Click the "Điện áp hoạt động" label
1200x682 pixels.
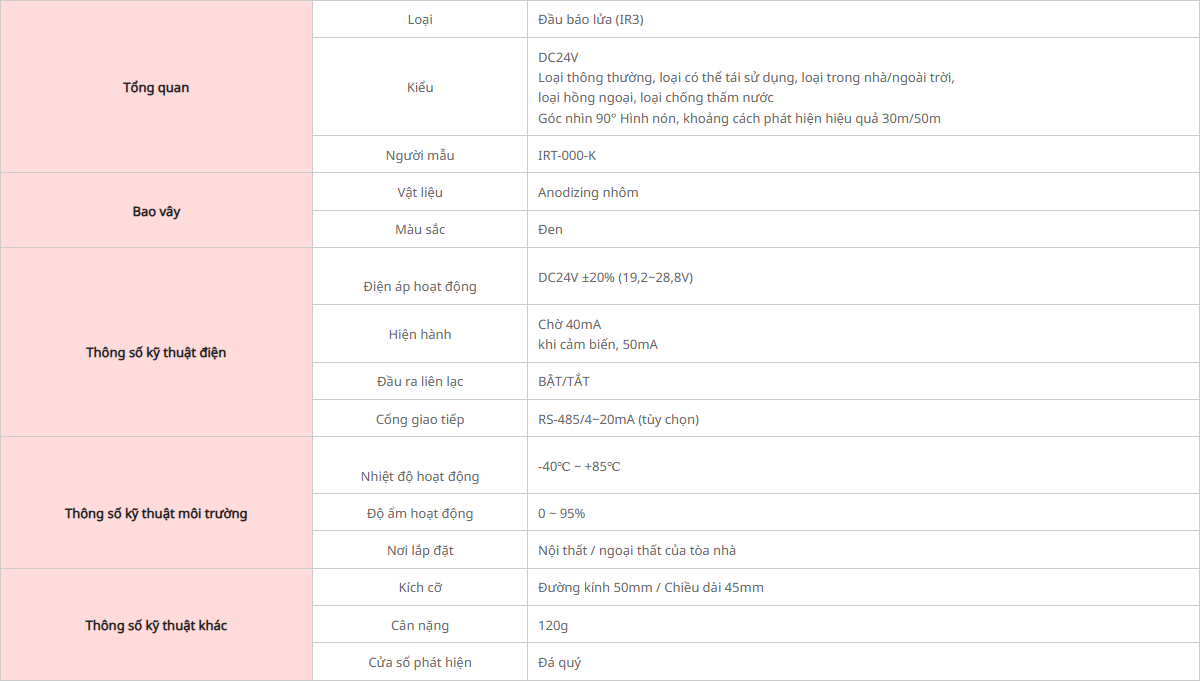[420, 286]
